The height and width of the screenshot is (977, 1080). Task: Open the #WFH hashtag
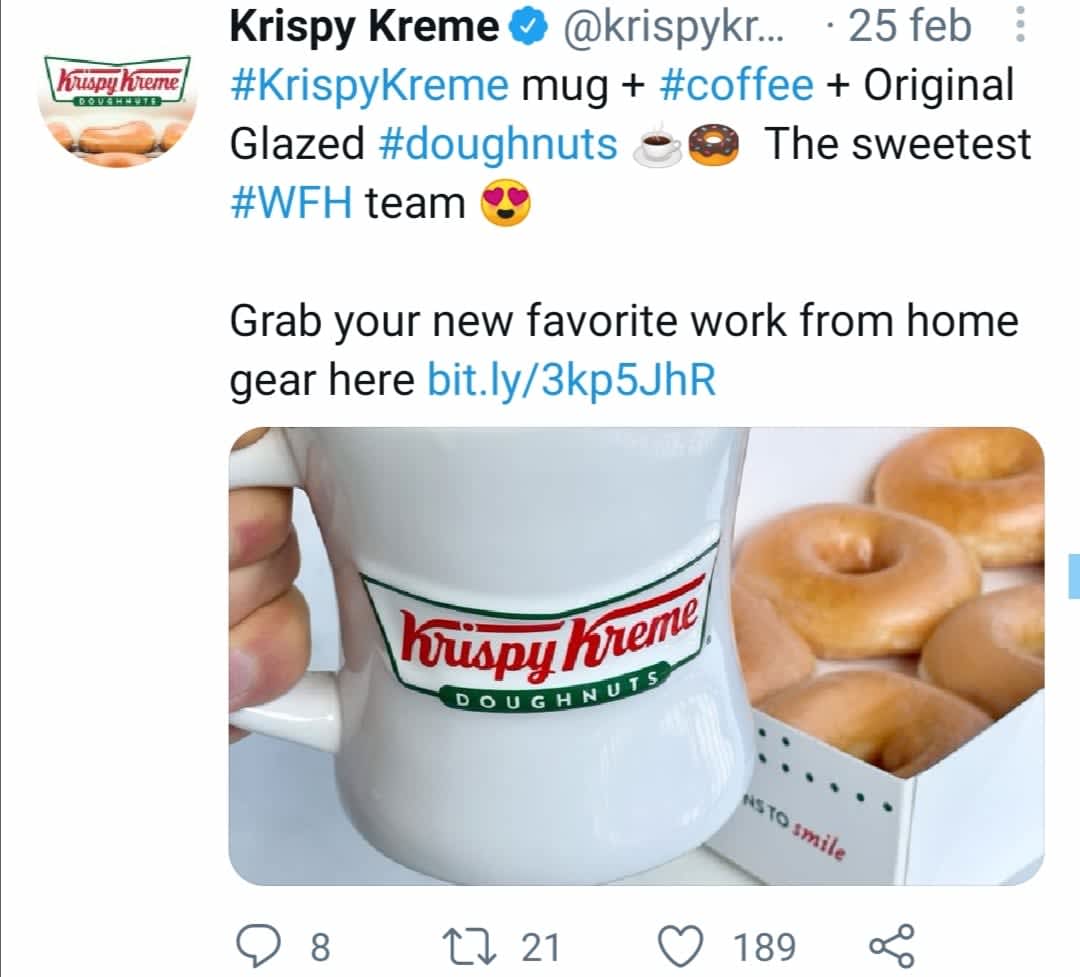291,203
